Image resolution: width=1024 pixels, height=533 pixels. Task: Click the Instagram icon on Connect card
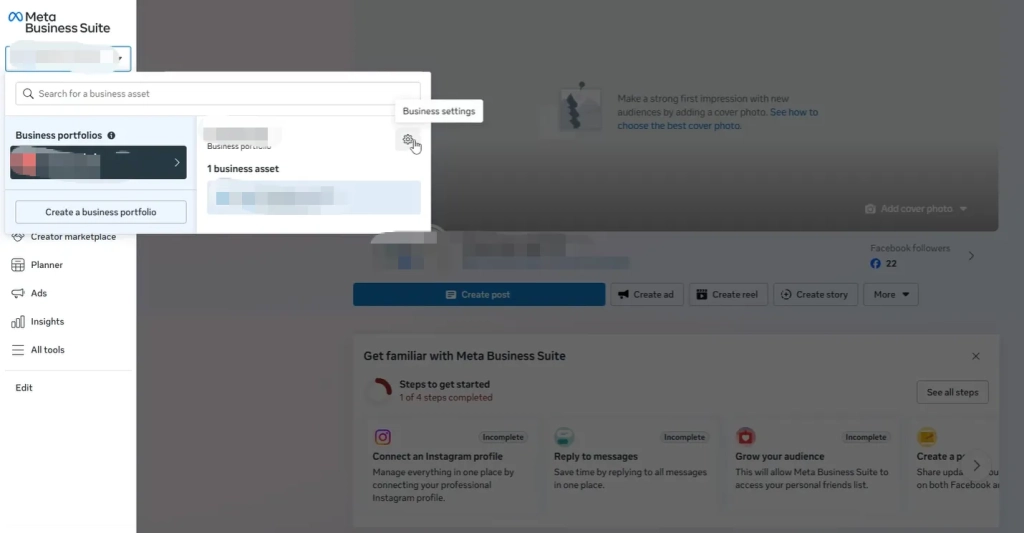[383, 437]
